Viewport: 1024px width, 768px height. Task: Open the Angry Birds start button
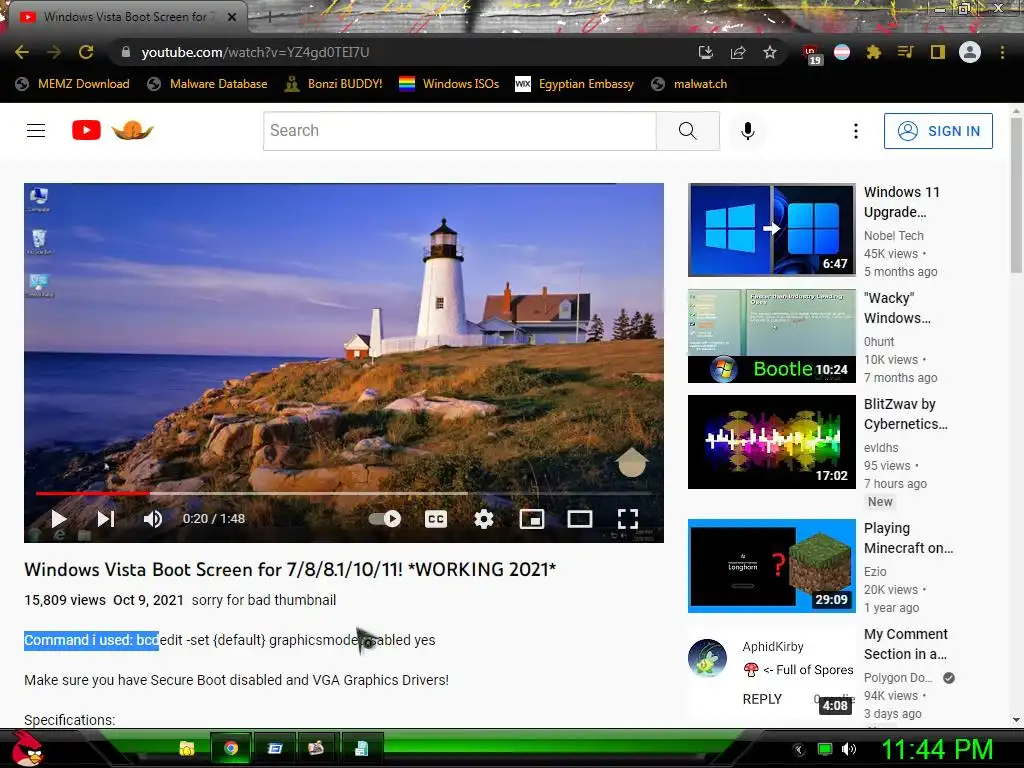point(27,748)
